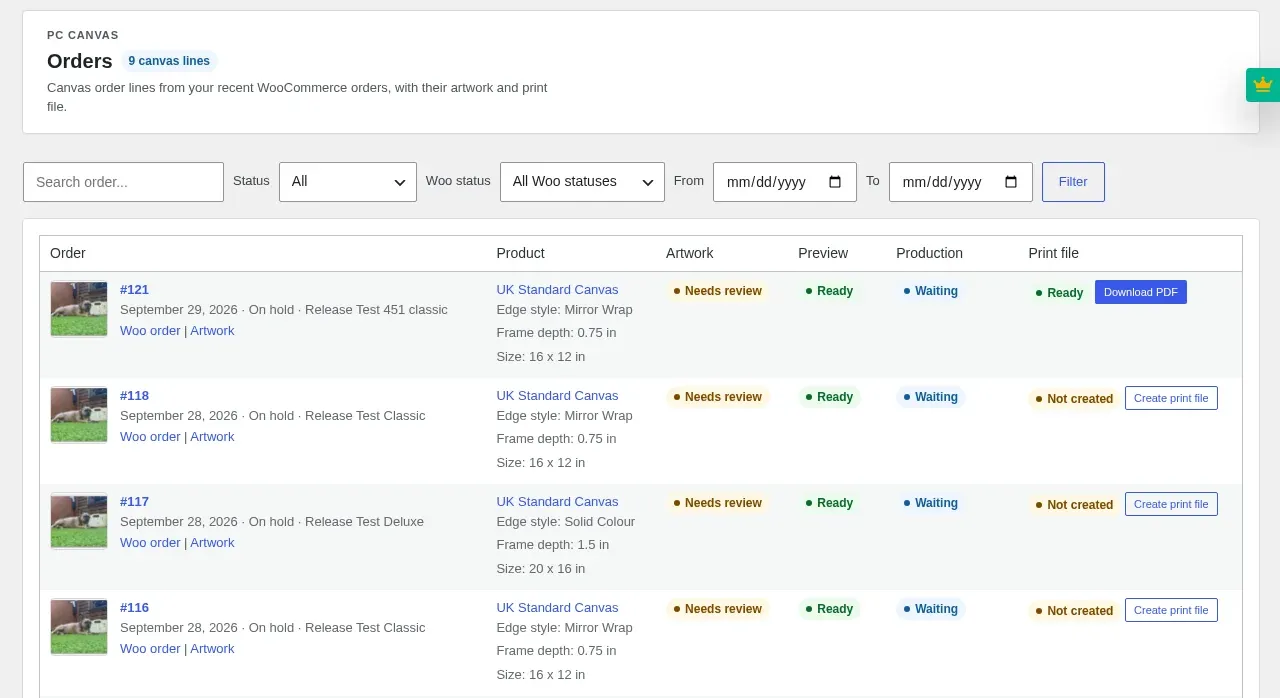Click the Print file column header

[x=1054, y=253]
